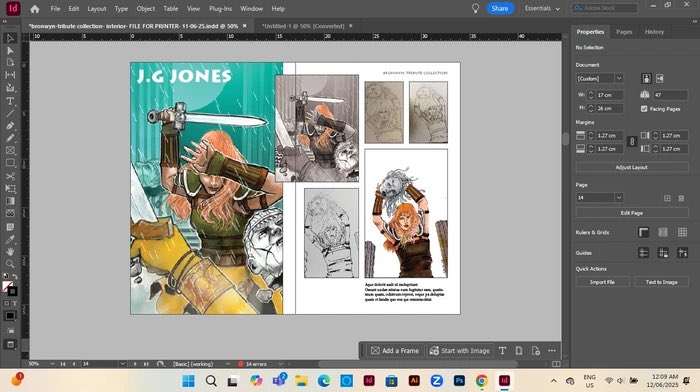Toggle show guides icon
700x392 pixels.
pos(643,253)
